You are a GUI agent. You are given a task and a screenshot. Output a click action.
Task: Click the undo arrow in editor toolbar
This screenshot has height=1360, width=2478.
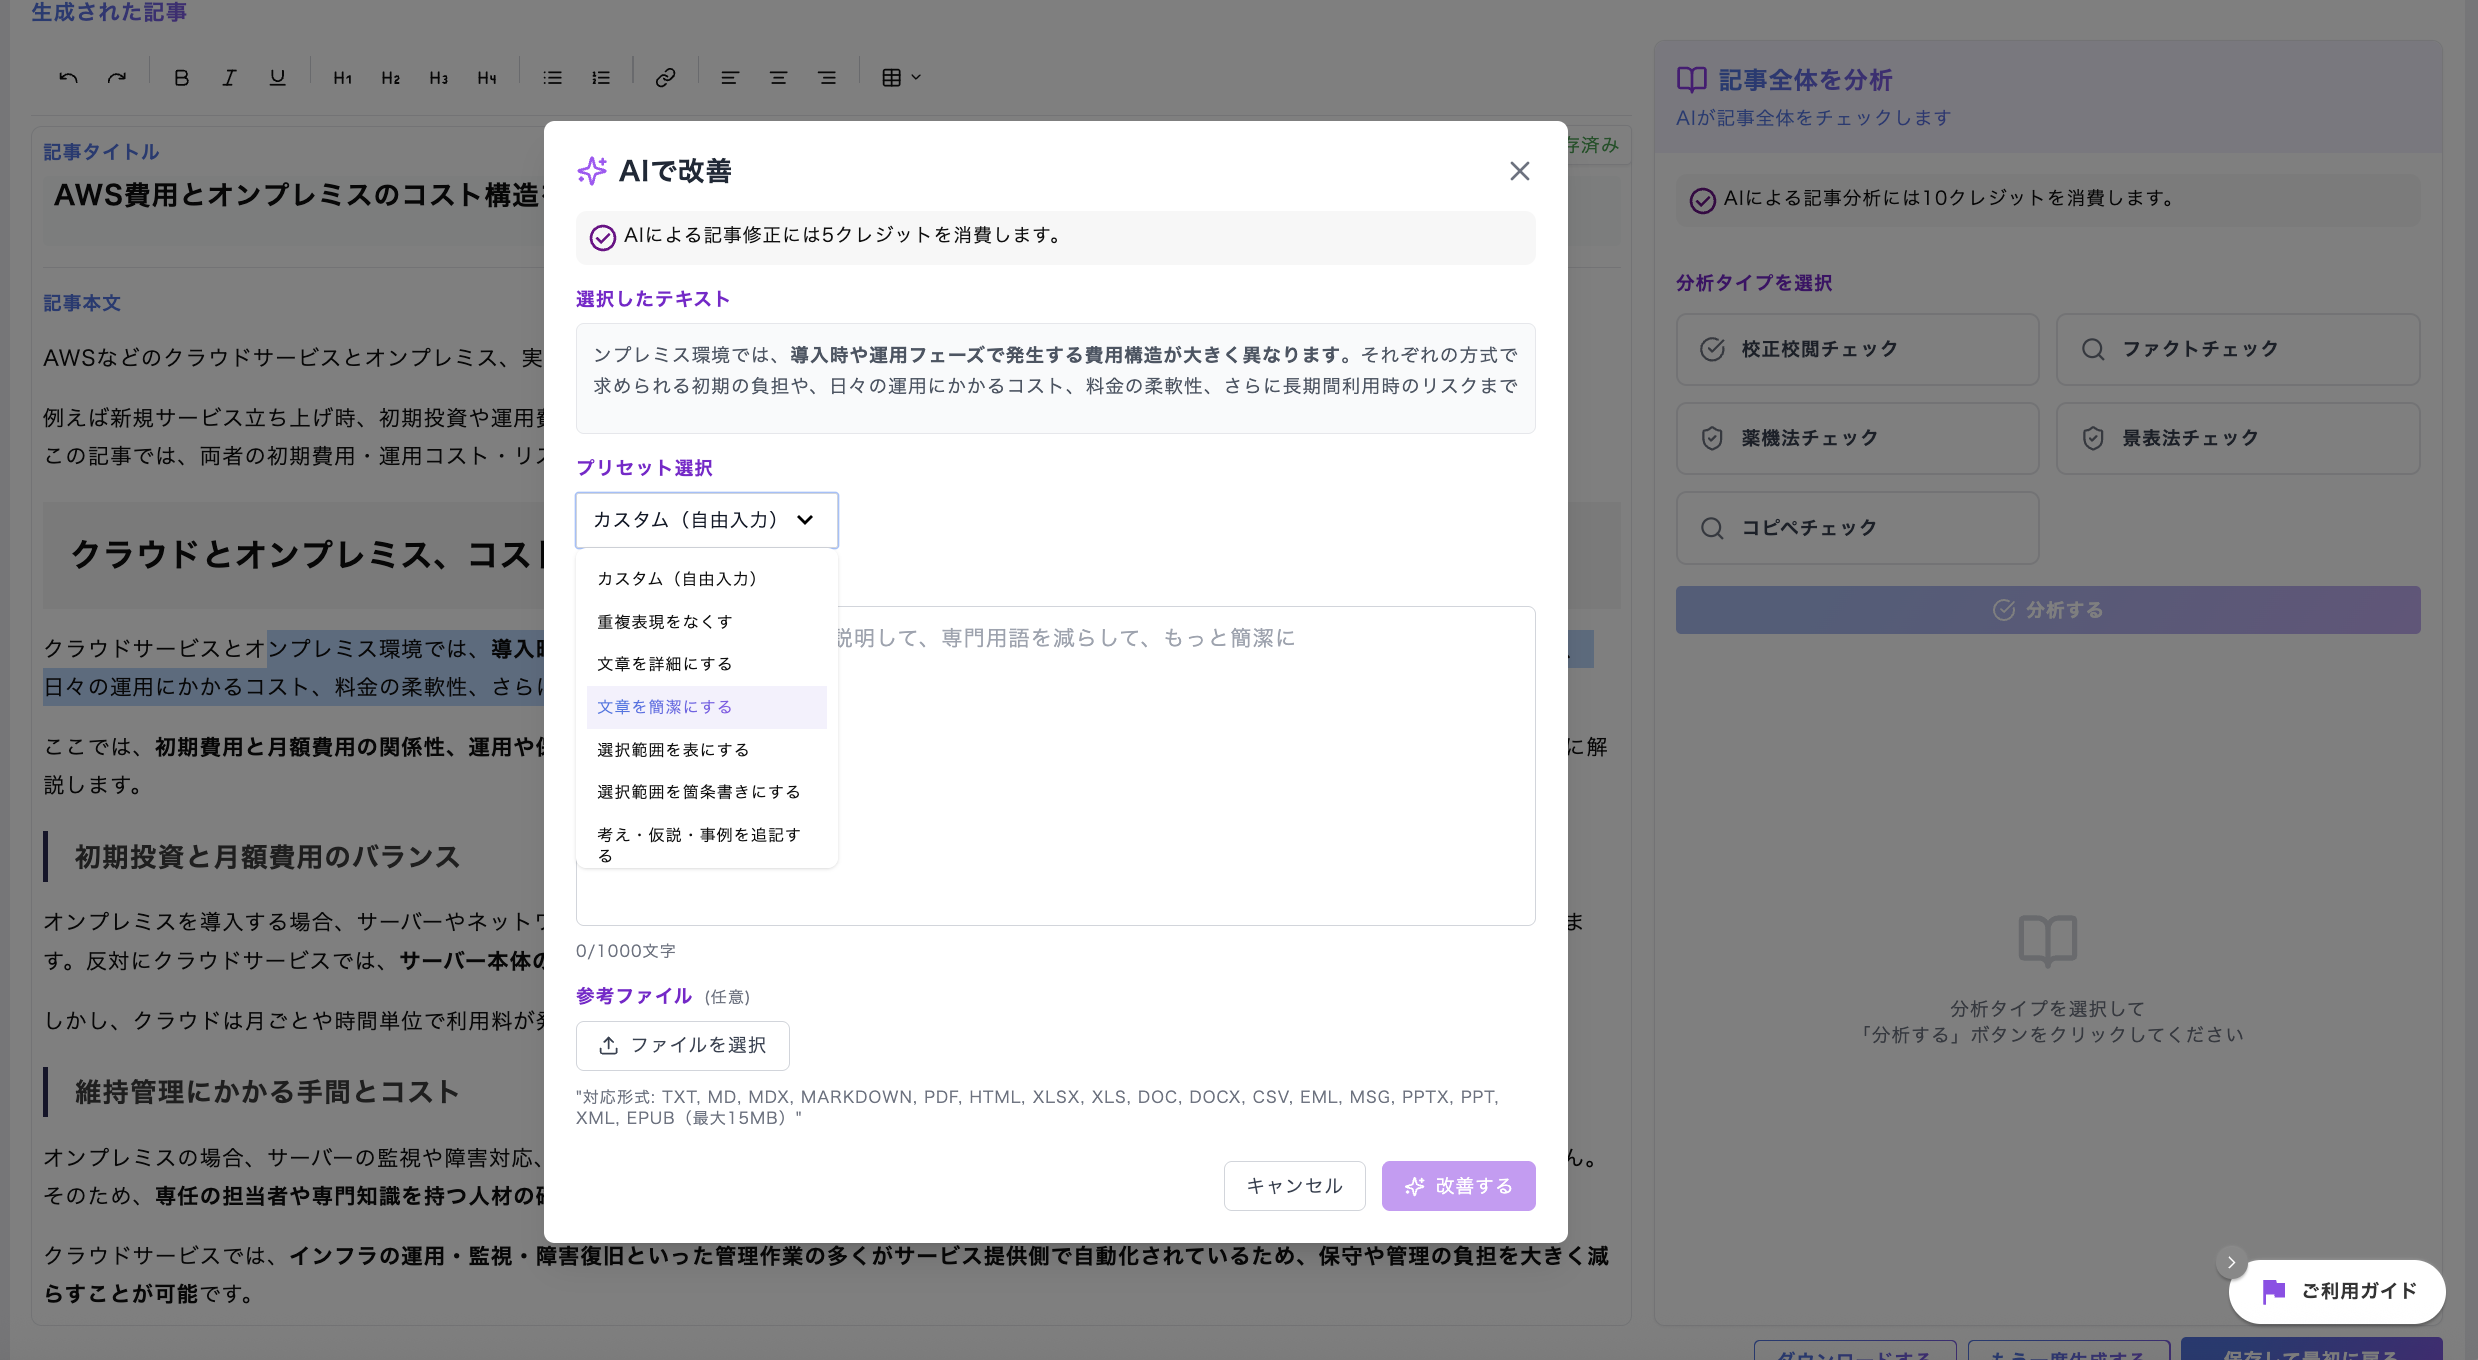pos(68,78)
